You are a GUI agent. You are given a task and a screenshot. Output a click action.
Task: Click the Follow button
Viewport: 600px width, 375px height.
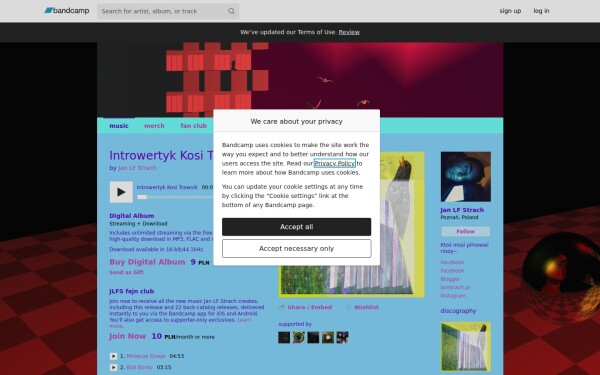(465, 232)
